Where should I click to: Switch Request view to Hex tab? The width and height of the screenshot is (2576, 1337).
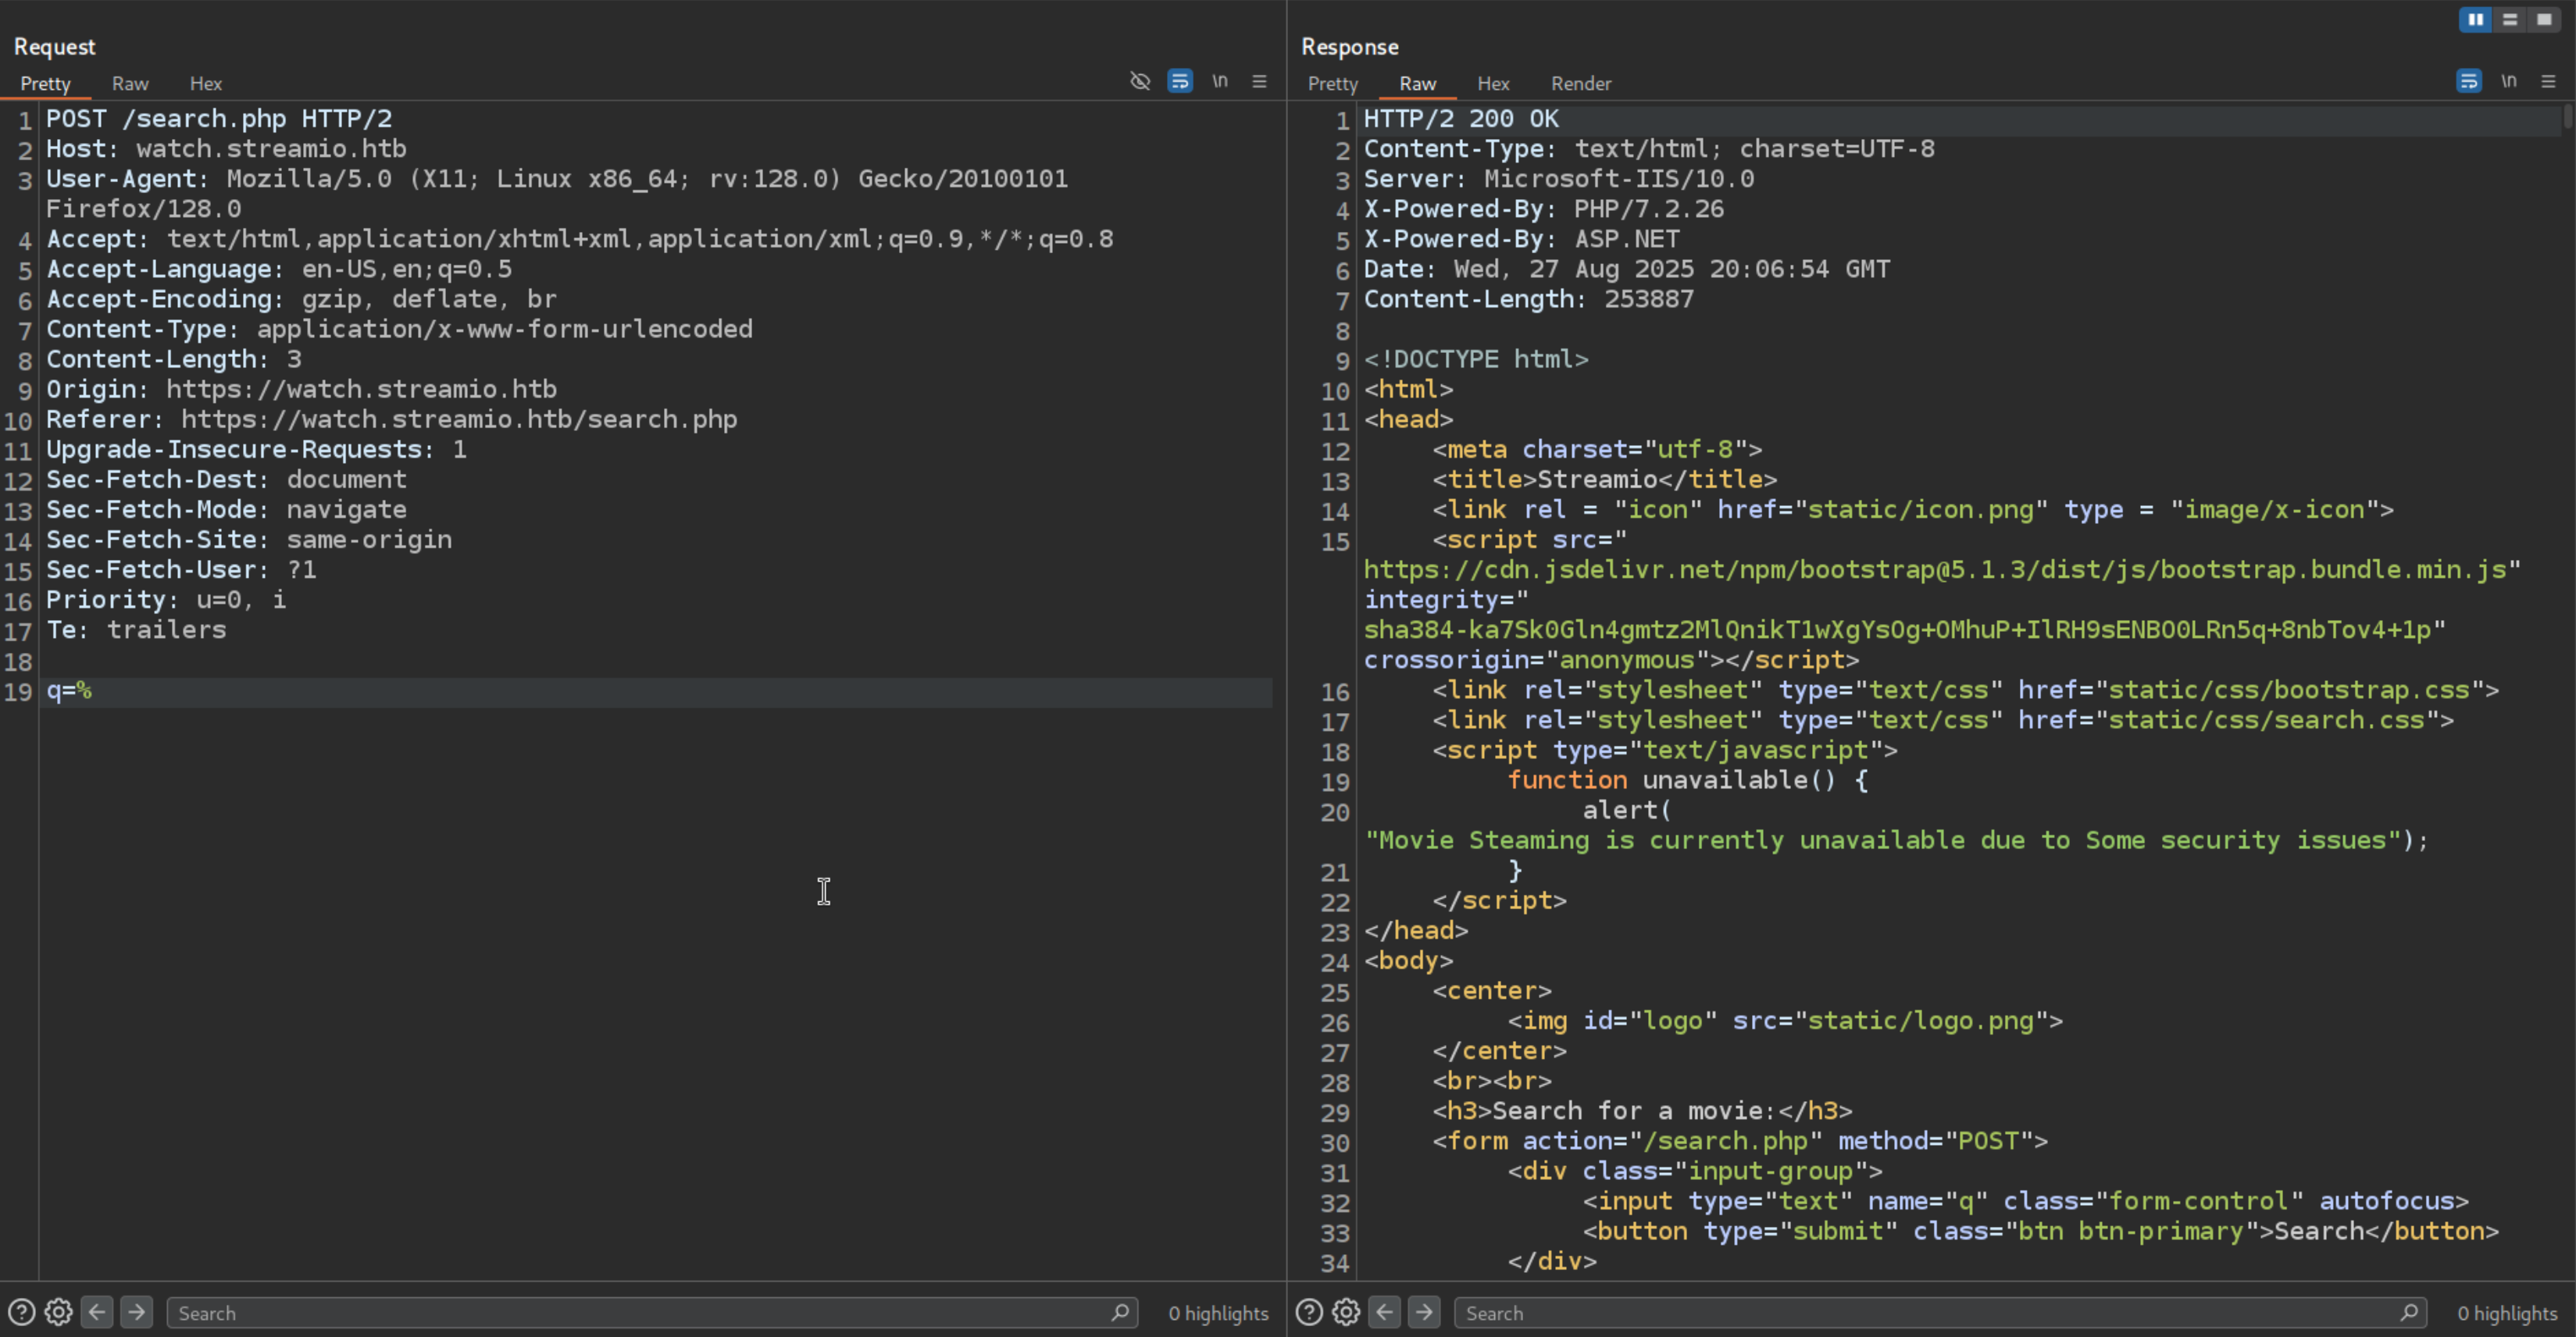206,84
